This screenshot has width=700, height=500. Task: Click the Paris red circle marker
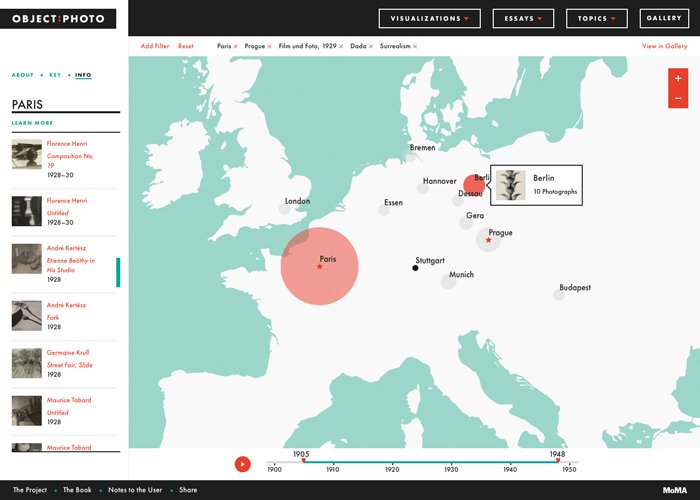(x=320, y=267)
